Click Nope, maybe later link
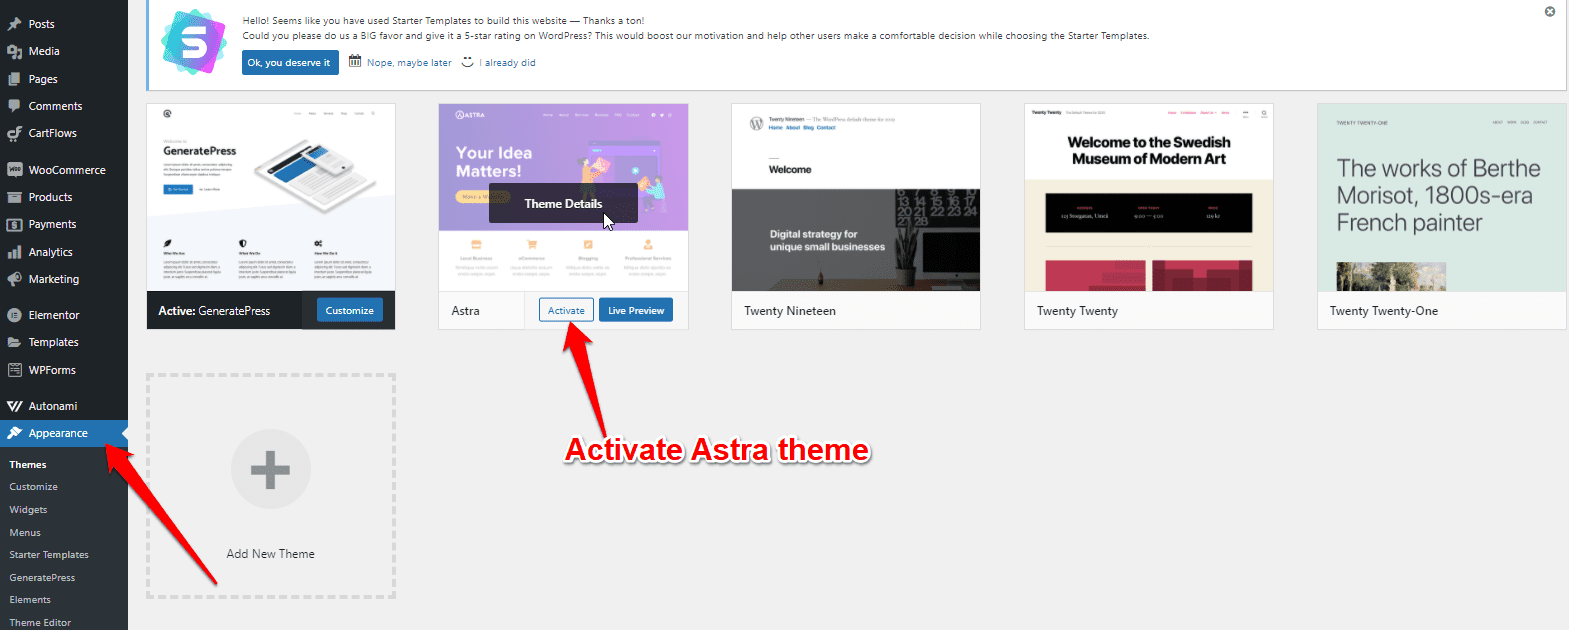 [409, 63]
